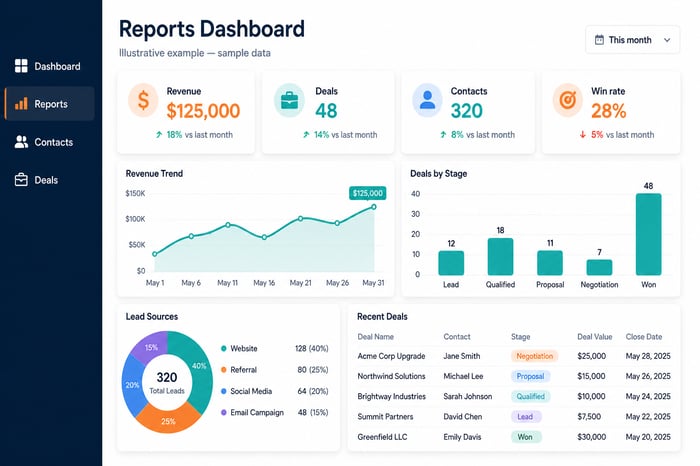The width and height of the screenshot is (700, 466).
Task: Click the $125,000 revenue figure
Action: (203, 111)
